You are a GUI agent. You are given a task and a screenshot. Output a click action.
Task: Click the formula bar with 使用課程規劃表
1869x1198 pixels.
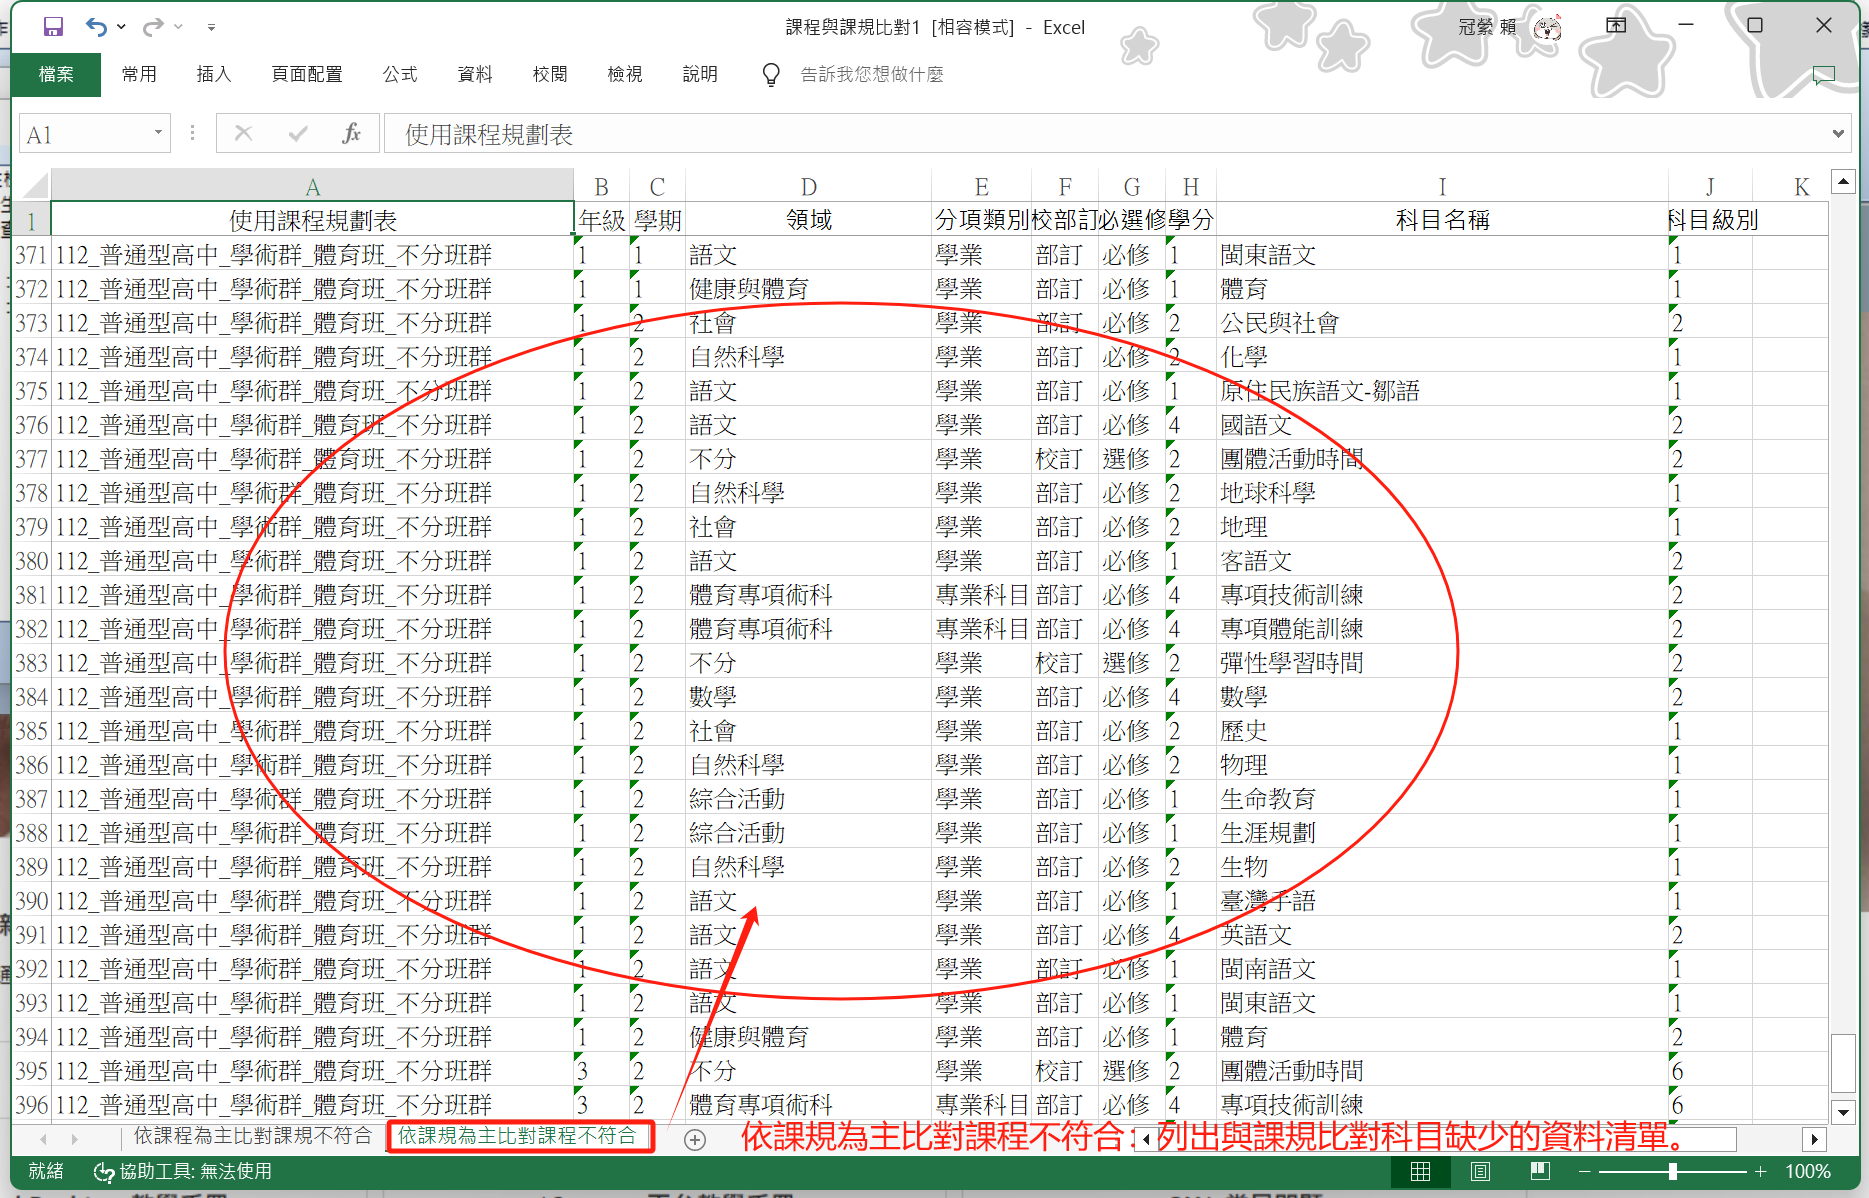pyautogui.click(x=1105, y=134)
